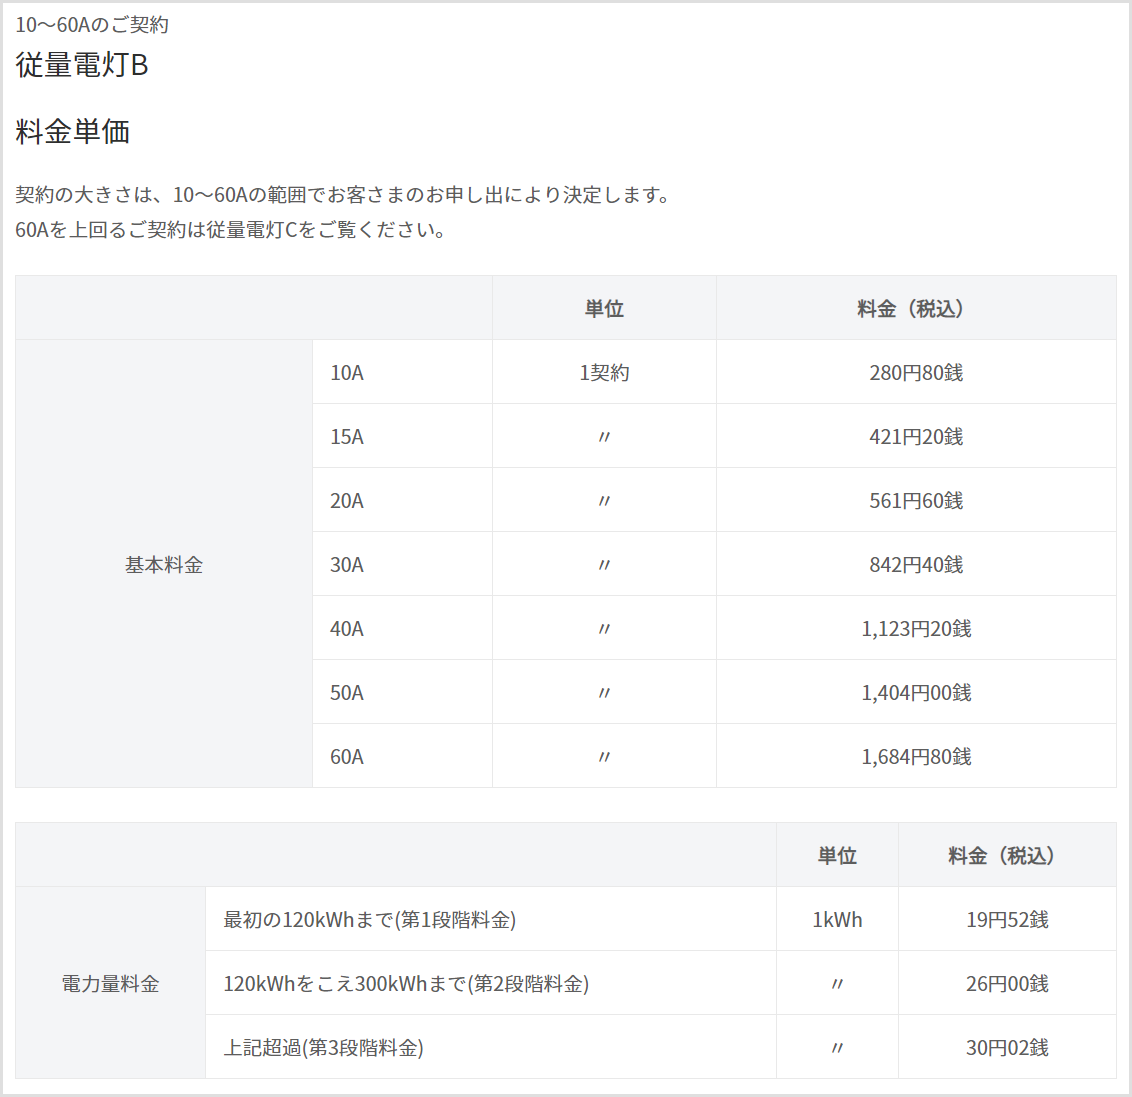This screenshot has height=1097, width=1132.
Task: Click the 基本料金 row header cell
Action: click(x=164, y=565)
